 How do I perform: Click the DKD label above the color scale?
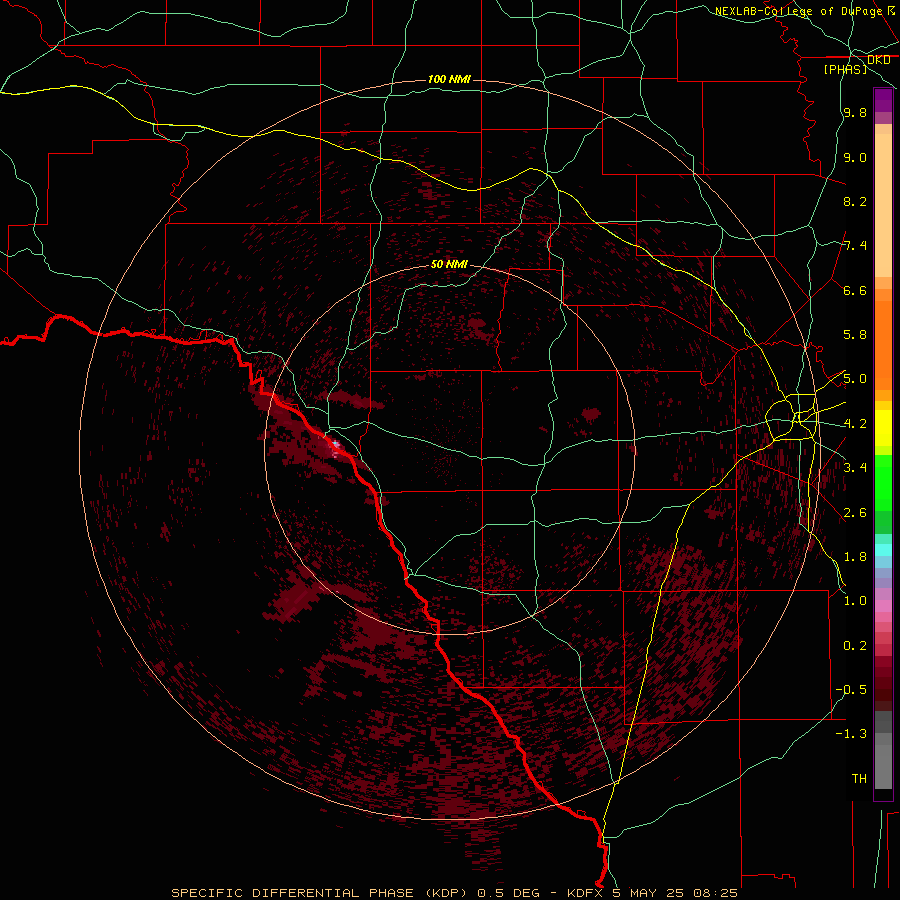point(878,60)
